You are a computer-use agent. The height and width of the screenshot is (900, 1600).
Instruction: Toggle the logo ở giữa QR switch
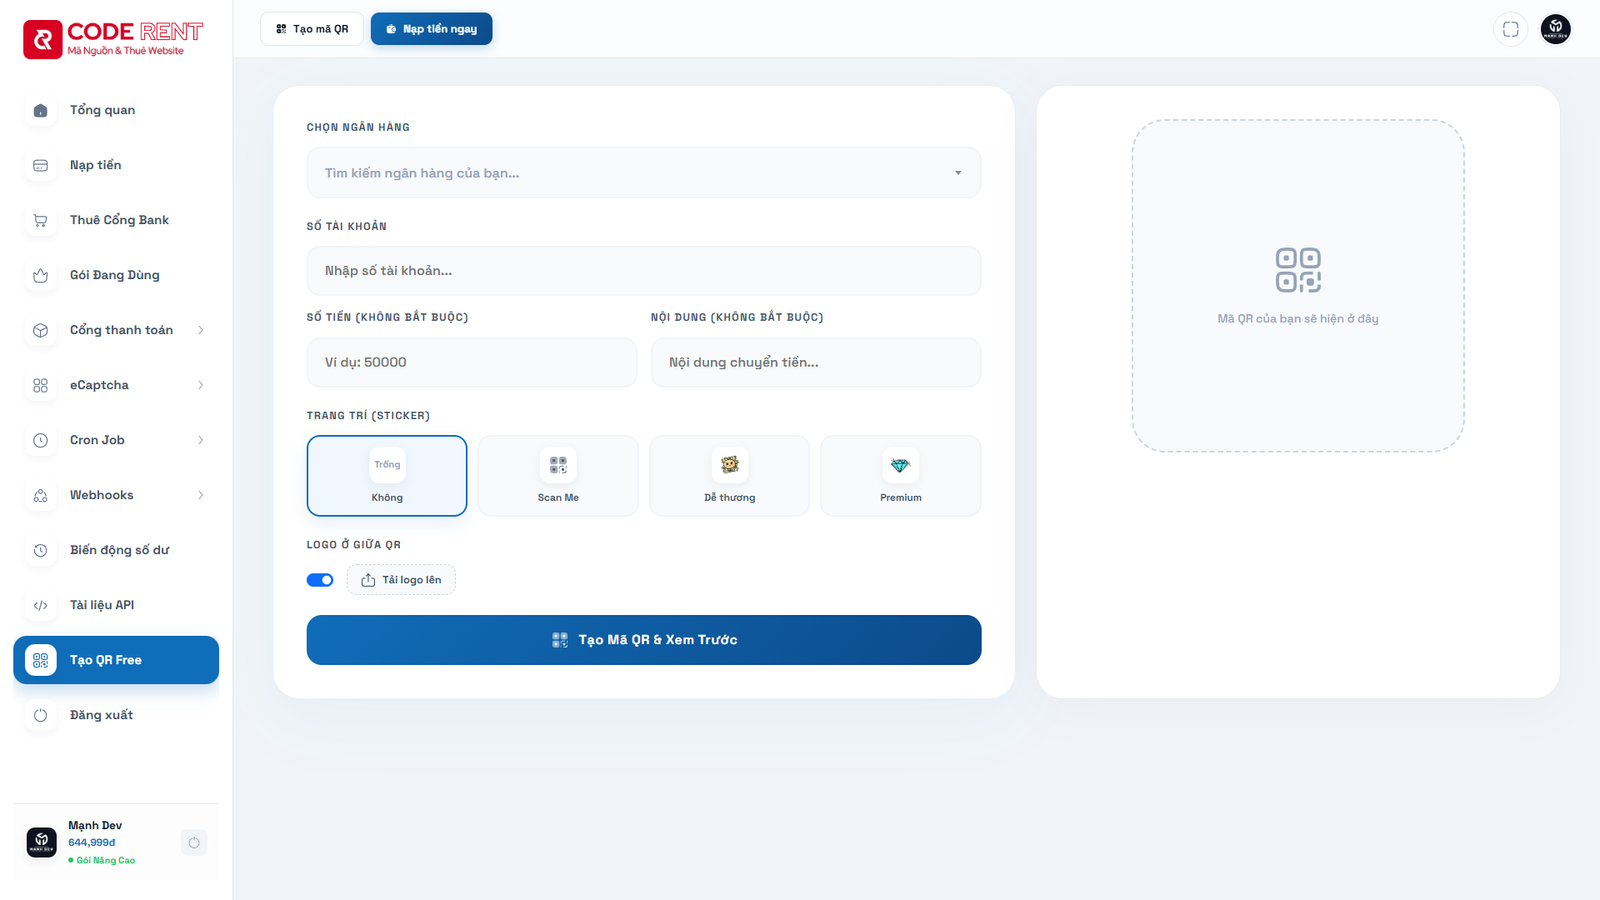320,579
